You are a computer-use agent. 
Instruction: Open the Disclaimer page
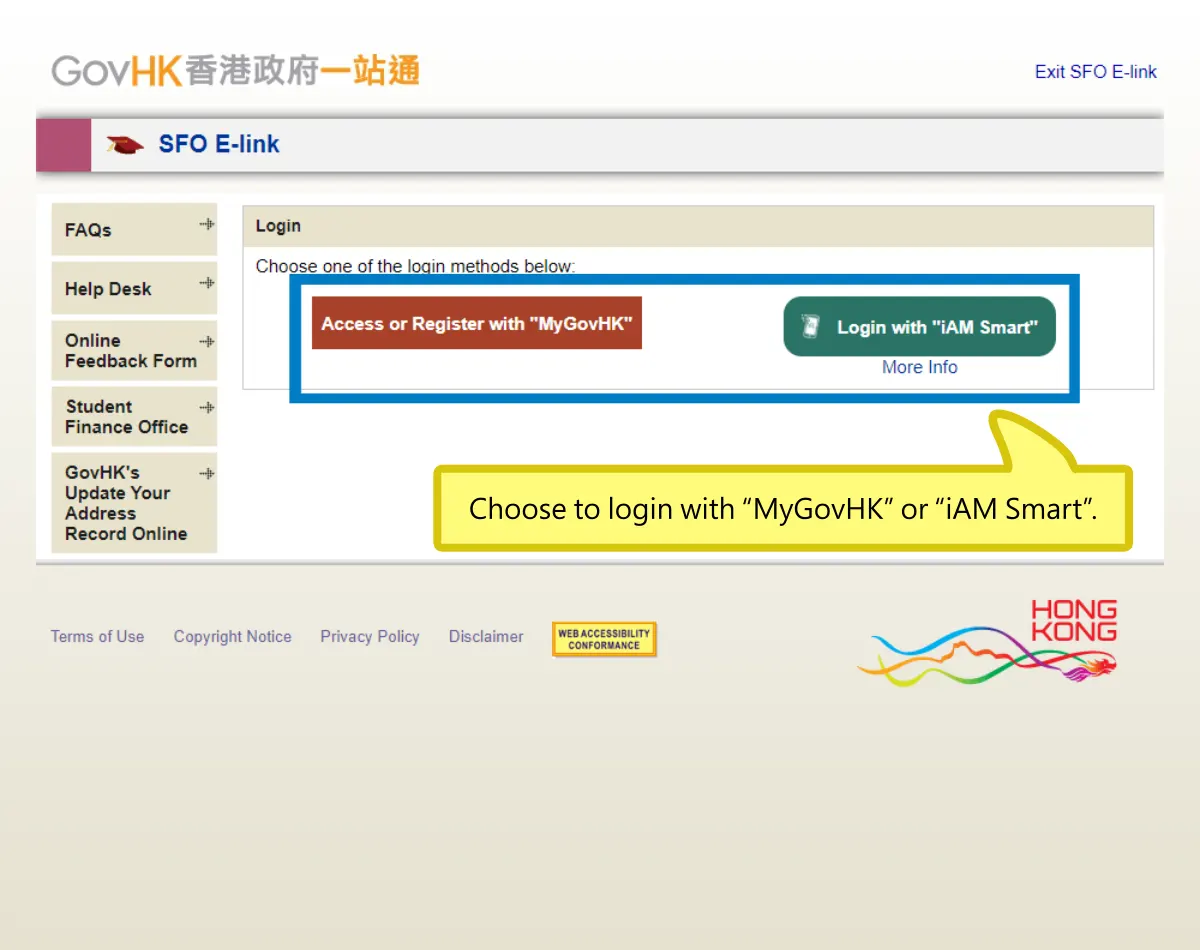486,636
